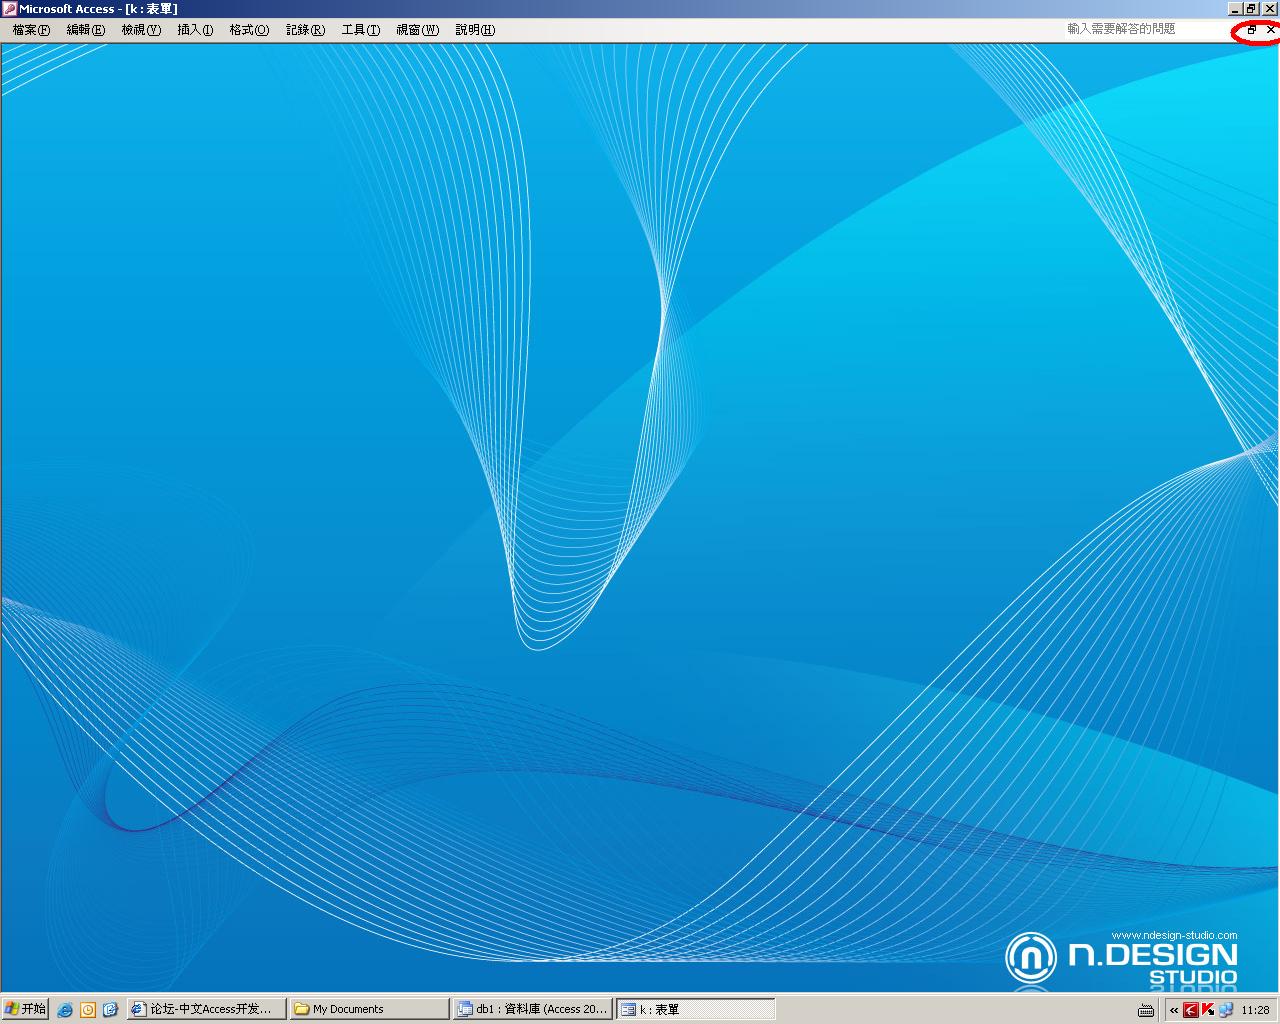Open the 檢視(V) menu
Image resolution: width=1280 pixels, height=1024 pixels.
[141, 30]
